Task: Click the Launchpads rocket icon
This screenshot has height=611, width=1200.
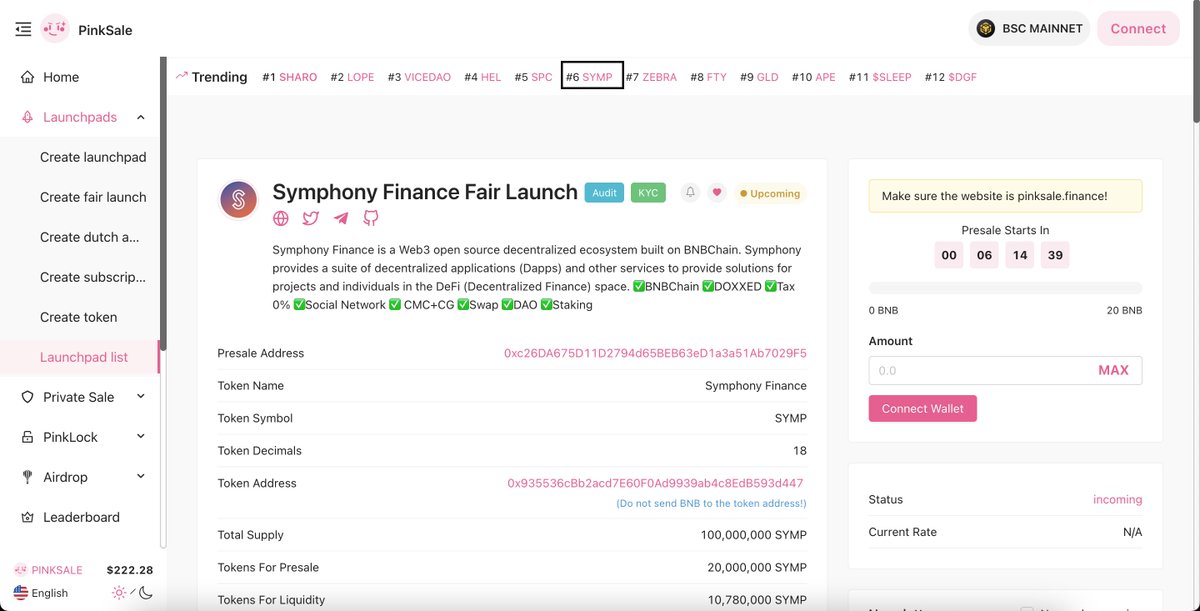Action: 28,117
